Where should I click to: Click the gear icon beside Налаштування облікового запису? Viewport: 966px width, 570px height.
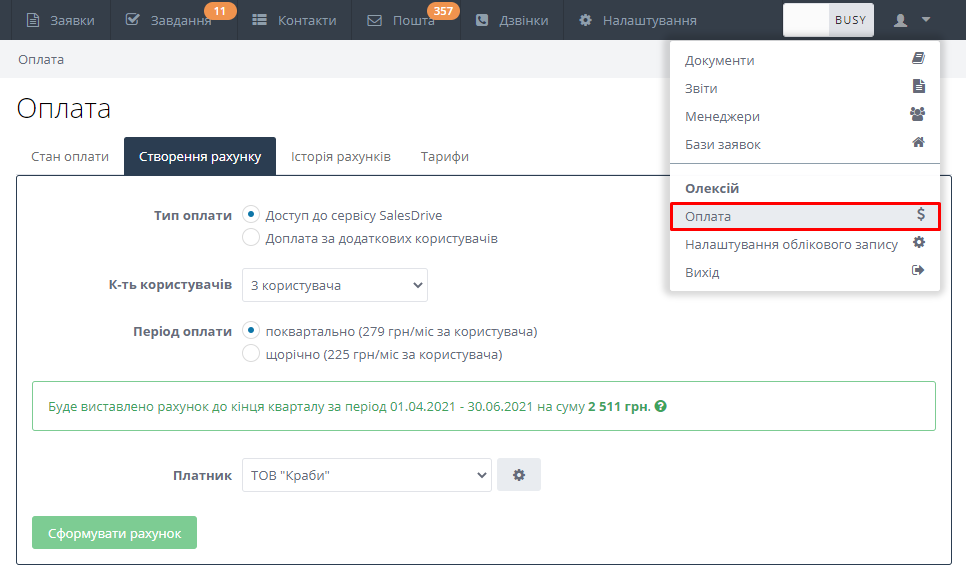tap(918, 243)
